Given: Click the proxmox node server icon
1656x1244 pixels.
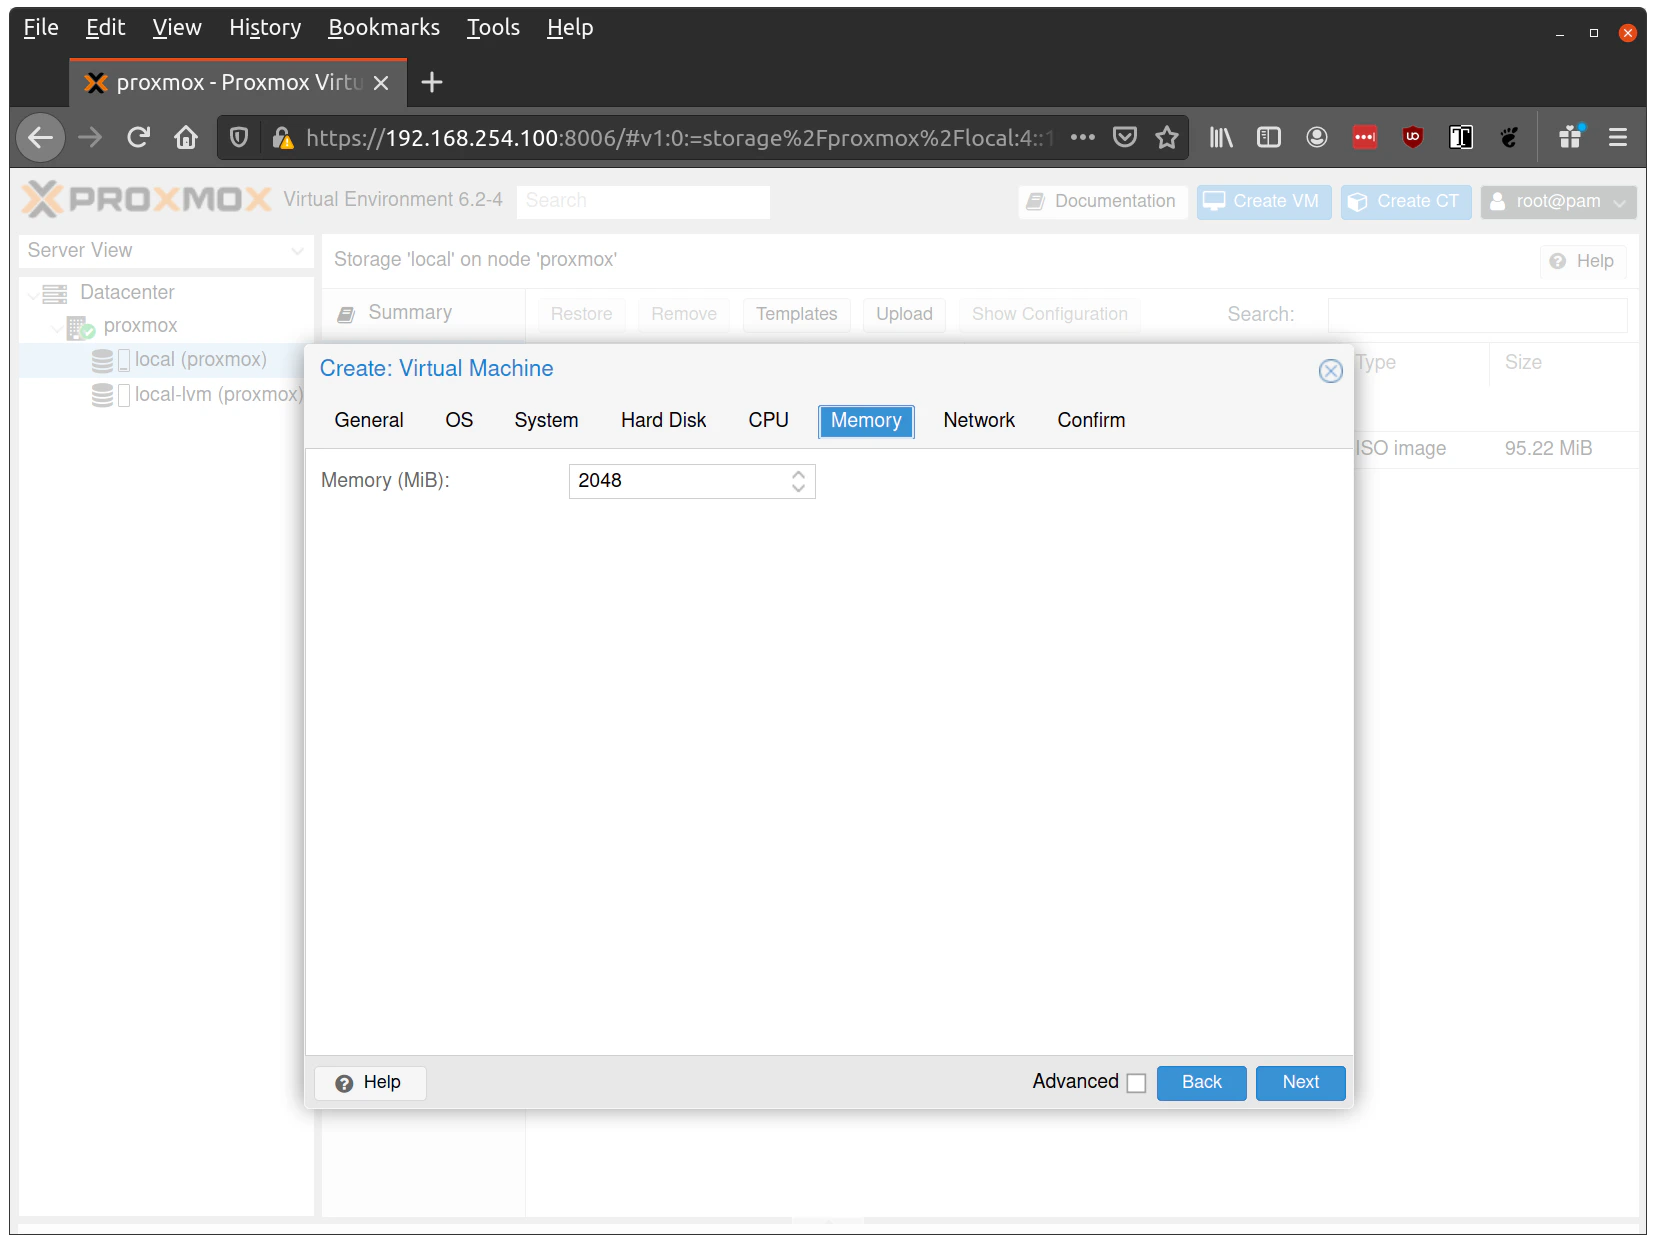Looking at the screenshot, I should point(80,327).
